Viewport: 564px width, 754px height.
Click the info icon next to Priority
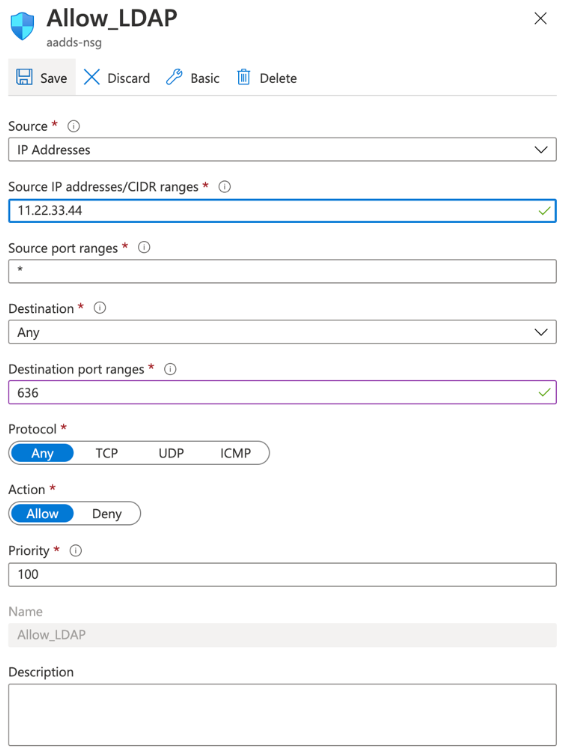click(76, 551)
